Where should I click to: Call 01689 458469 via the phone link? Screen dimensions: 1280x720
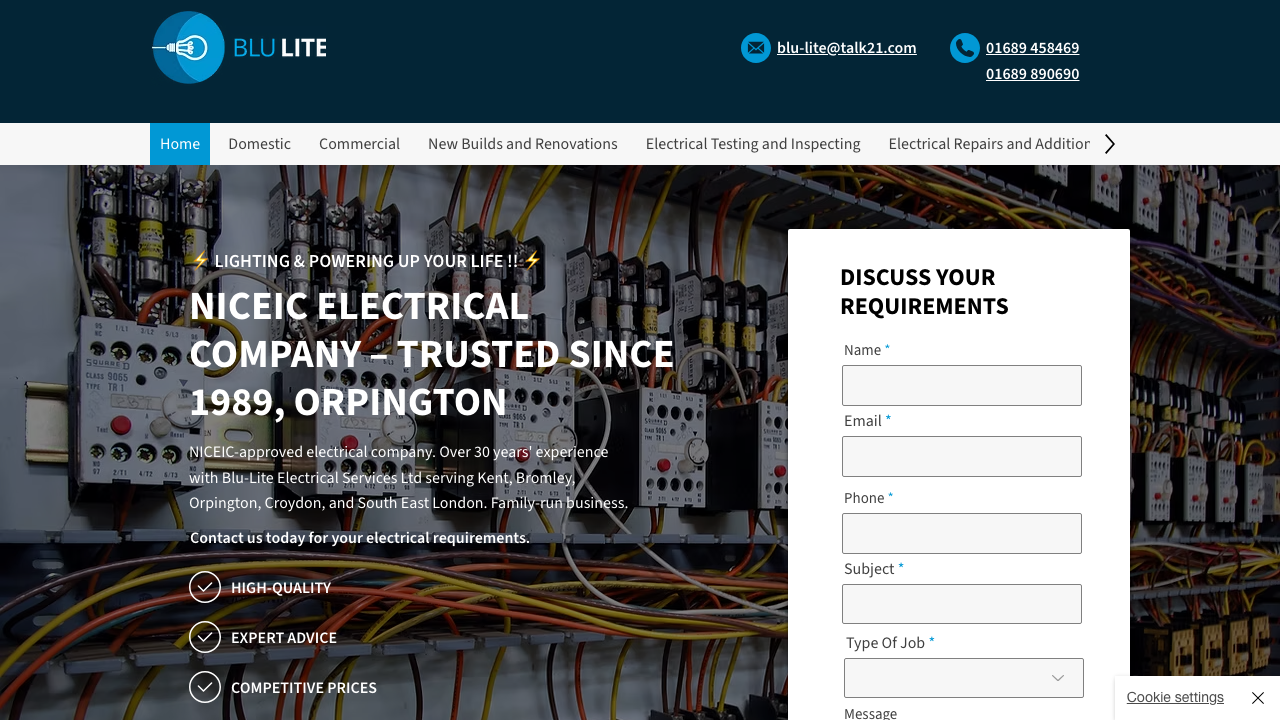pyautogui.click(x=1032, y=47)
